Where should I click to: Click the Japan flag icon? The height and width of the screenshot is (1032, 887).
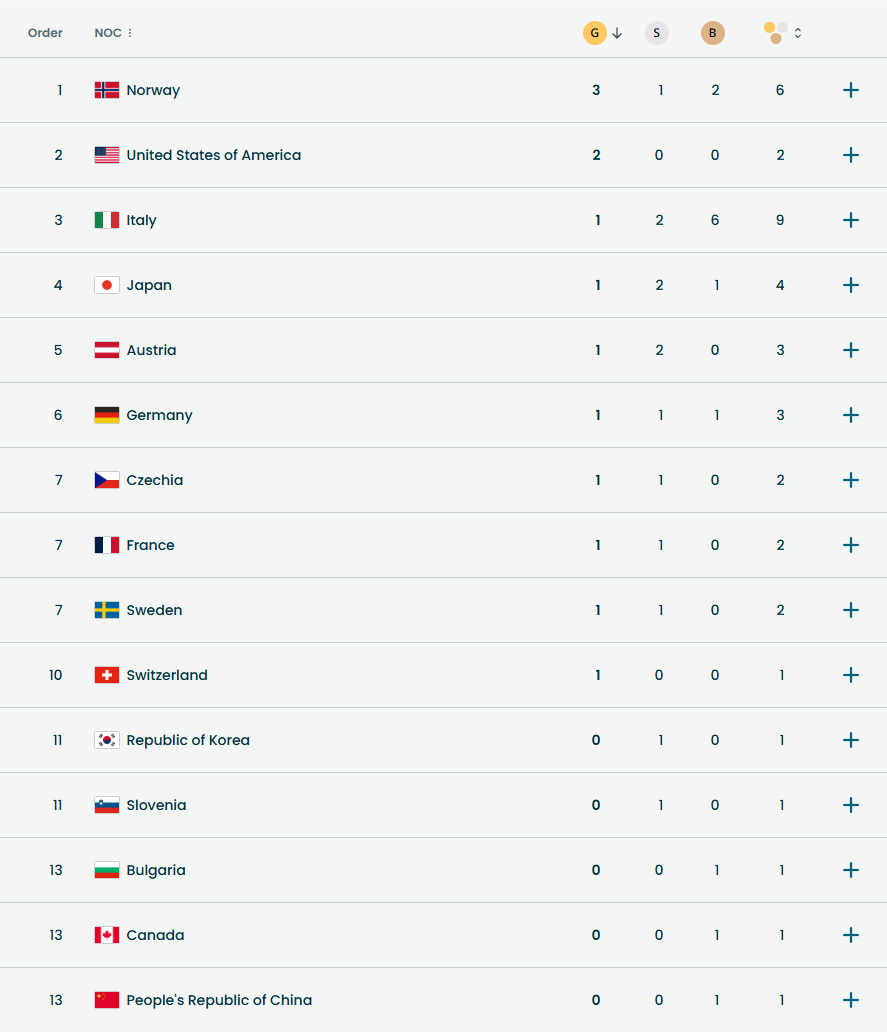coord(107,285)
